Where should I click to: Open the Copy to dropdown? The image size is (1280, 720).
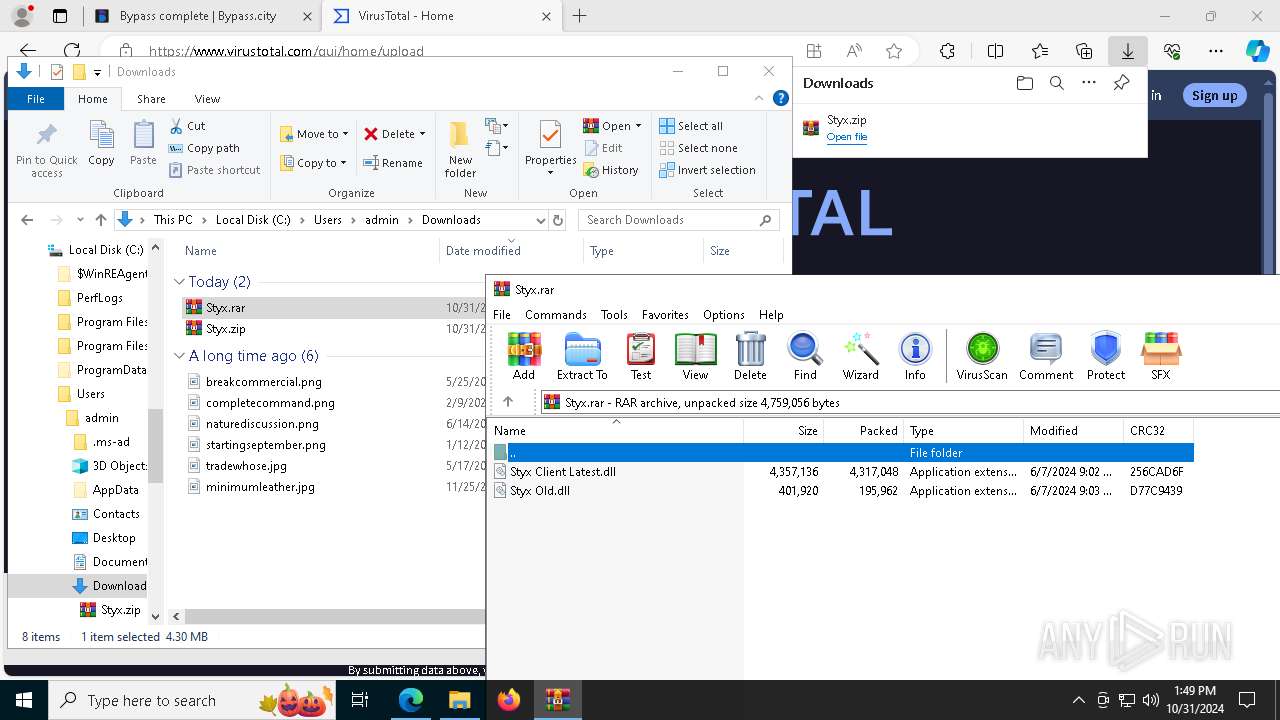[313, 163]
